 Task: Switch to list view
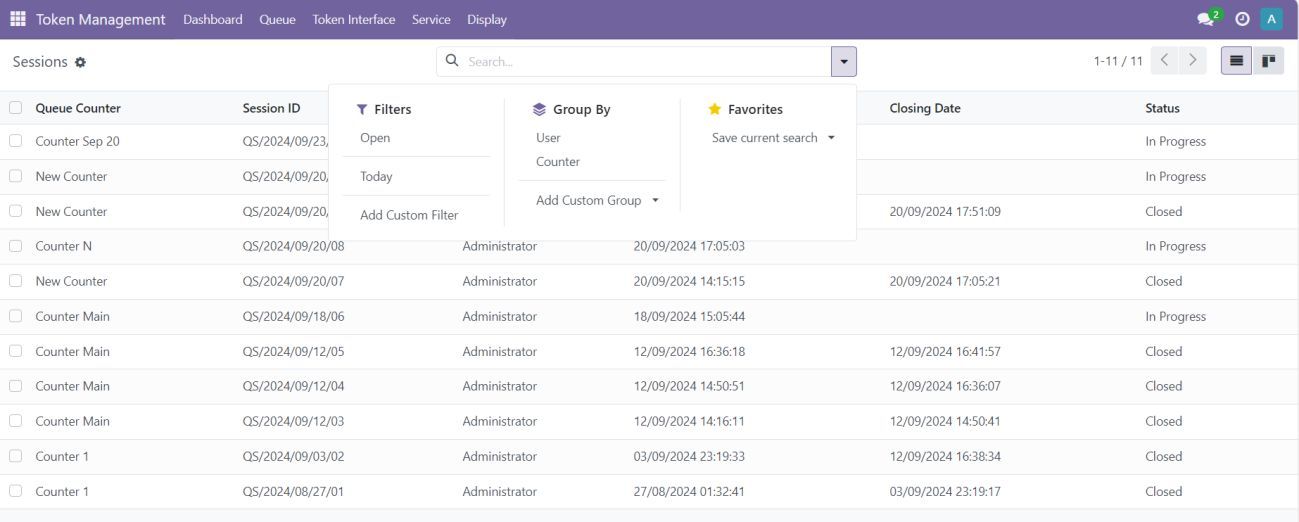pos(1237,61)
